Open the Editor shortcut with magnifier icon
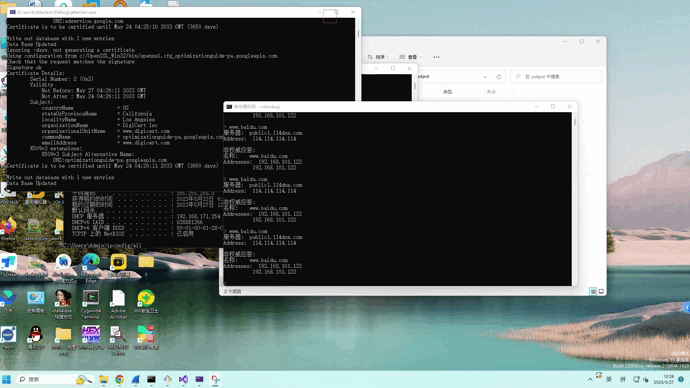 (x=118, y=340)
